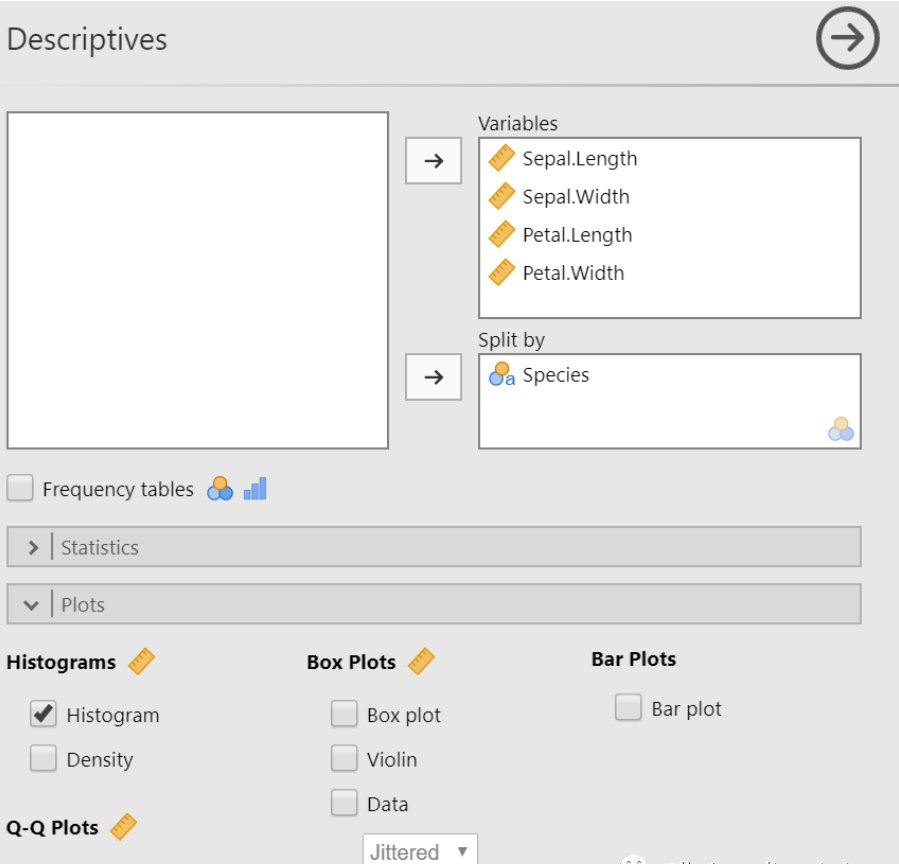Click the arrow button to move into Variables
899x864 pixels.
click(433, 161)
